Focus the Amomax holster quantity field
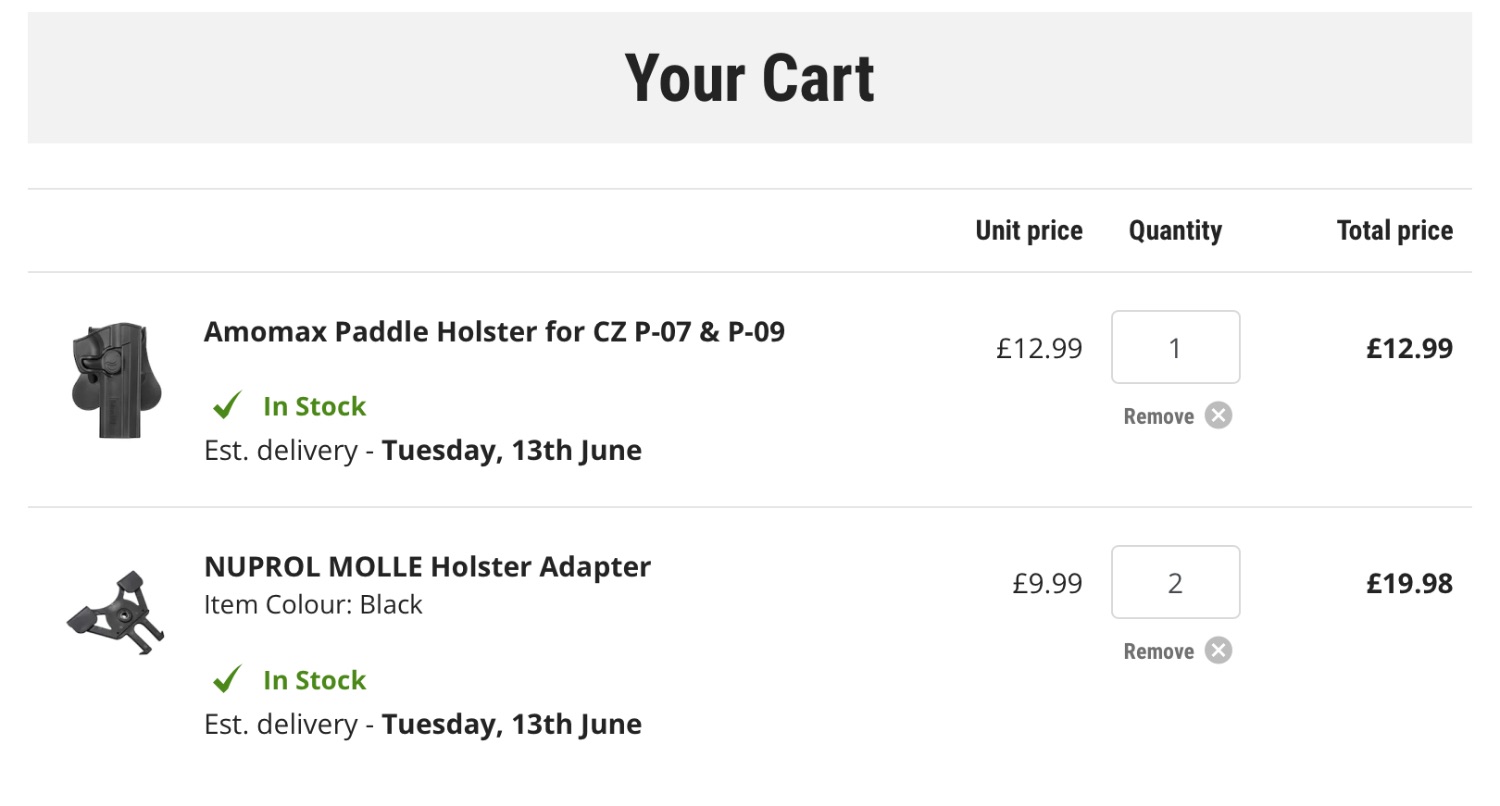 pyautogui.click(x=1175, y=347)
